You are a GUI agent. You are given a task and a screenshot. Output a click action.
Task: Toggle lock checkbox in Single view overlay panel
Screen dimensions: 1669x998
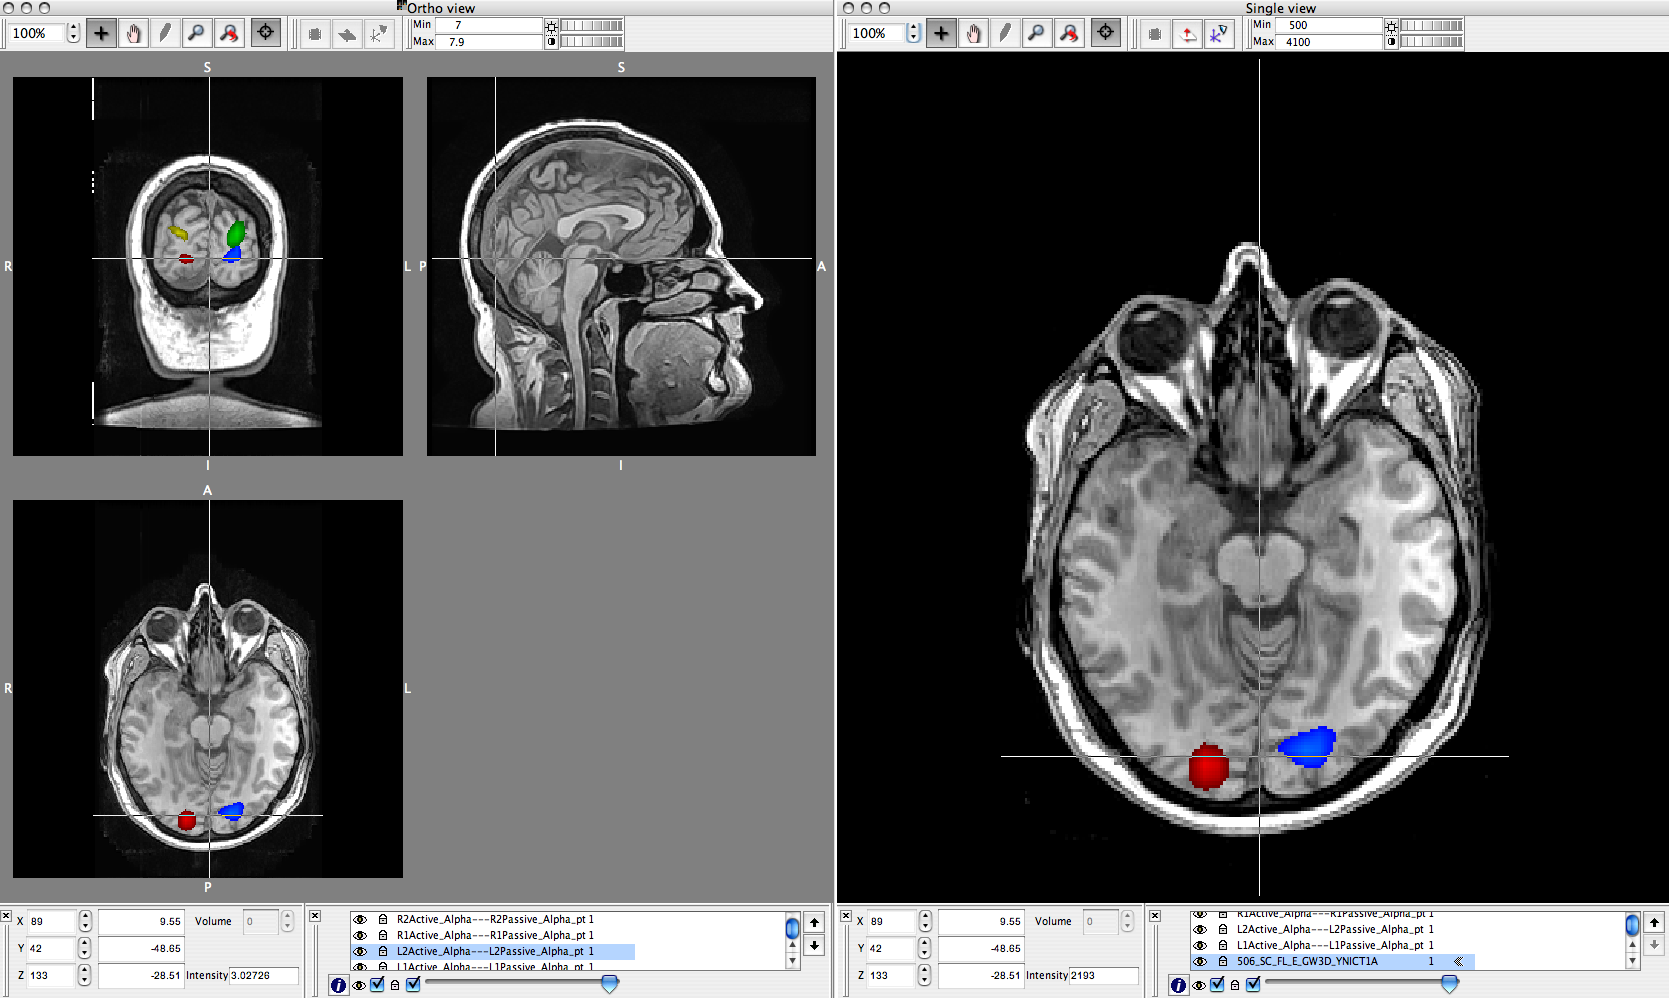[x=1253, y=985]
